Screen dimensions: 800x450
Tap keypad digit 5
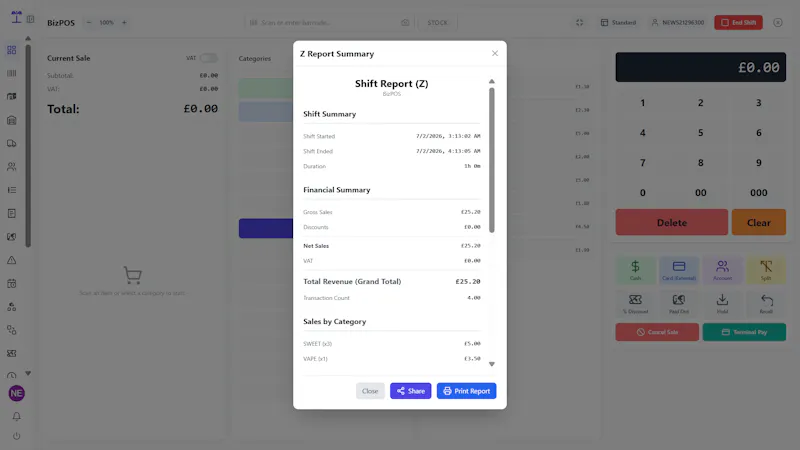coord(701,133)
